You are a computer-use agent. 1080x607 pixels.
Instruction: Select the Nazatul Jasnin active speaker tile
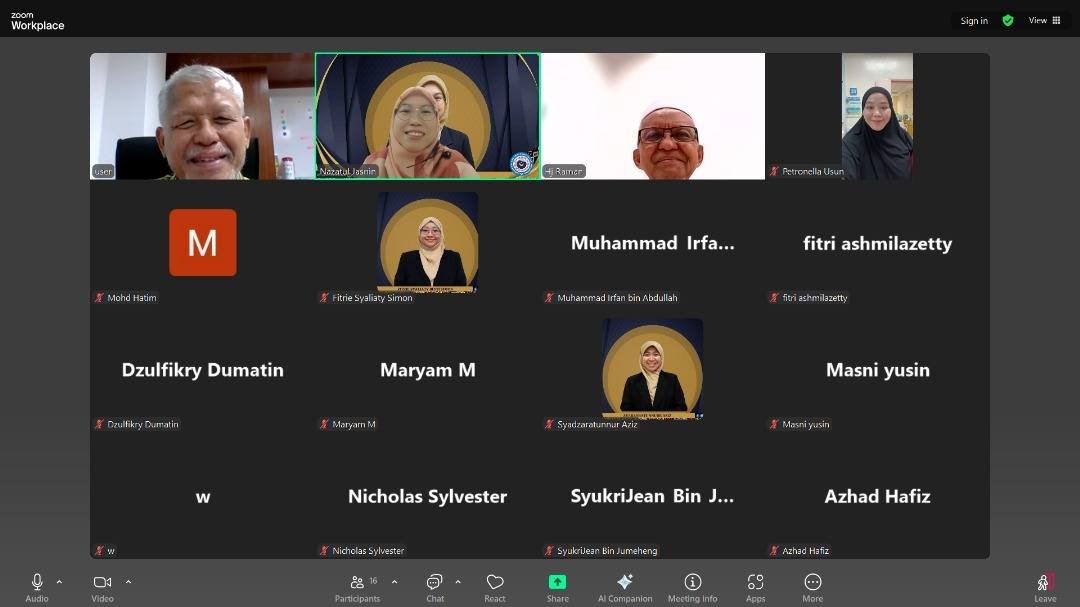427,116
